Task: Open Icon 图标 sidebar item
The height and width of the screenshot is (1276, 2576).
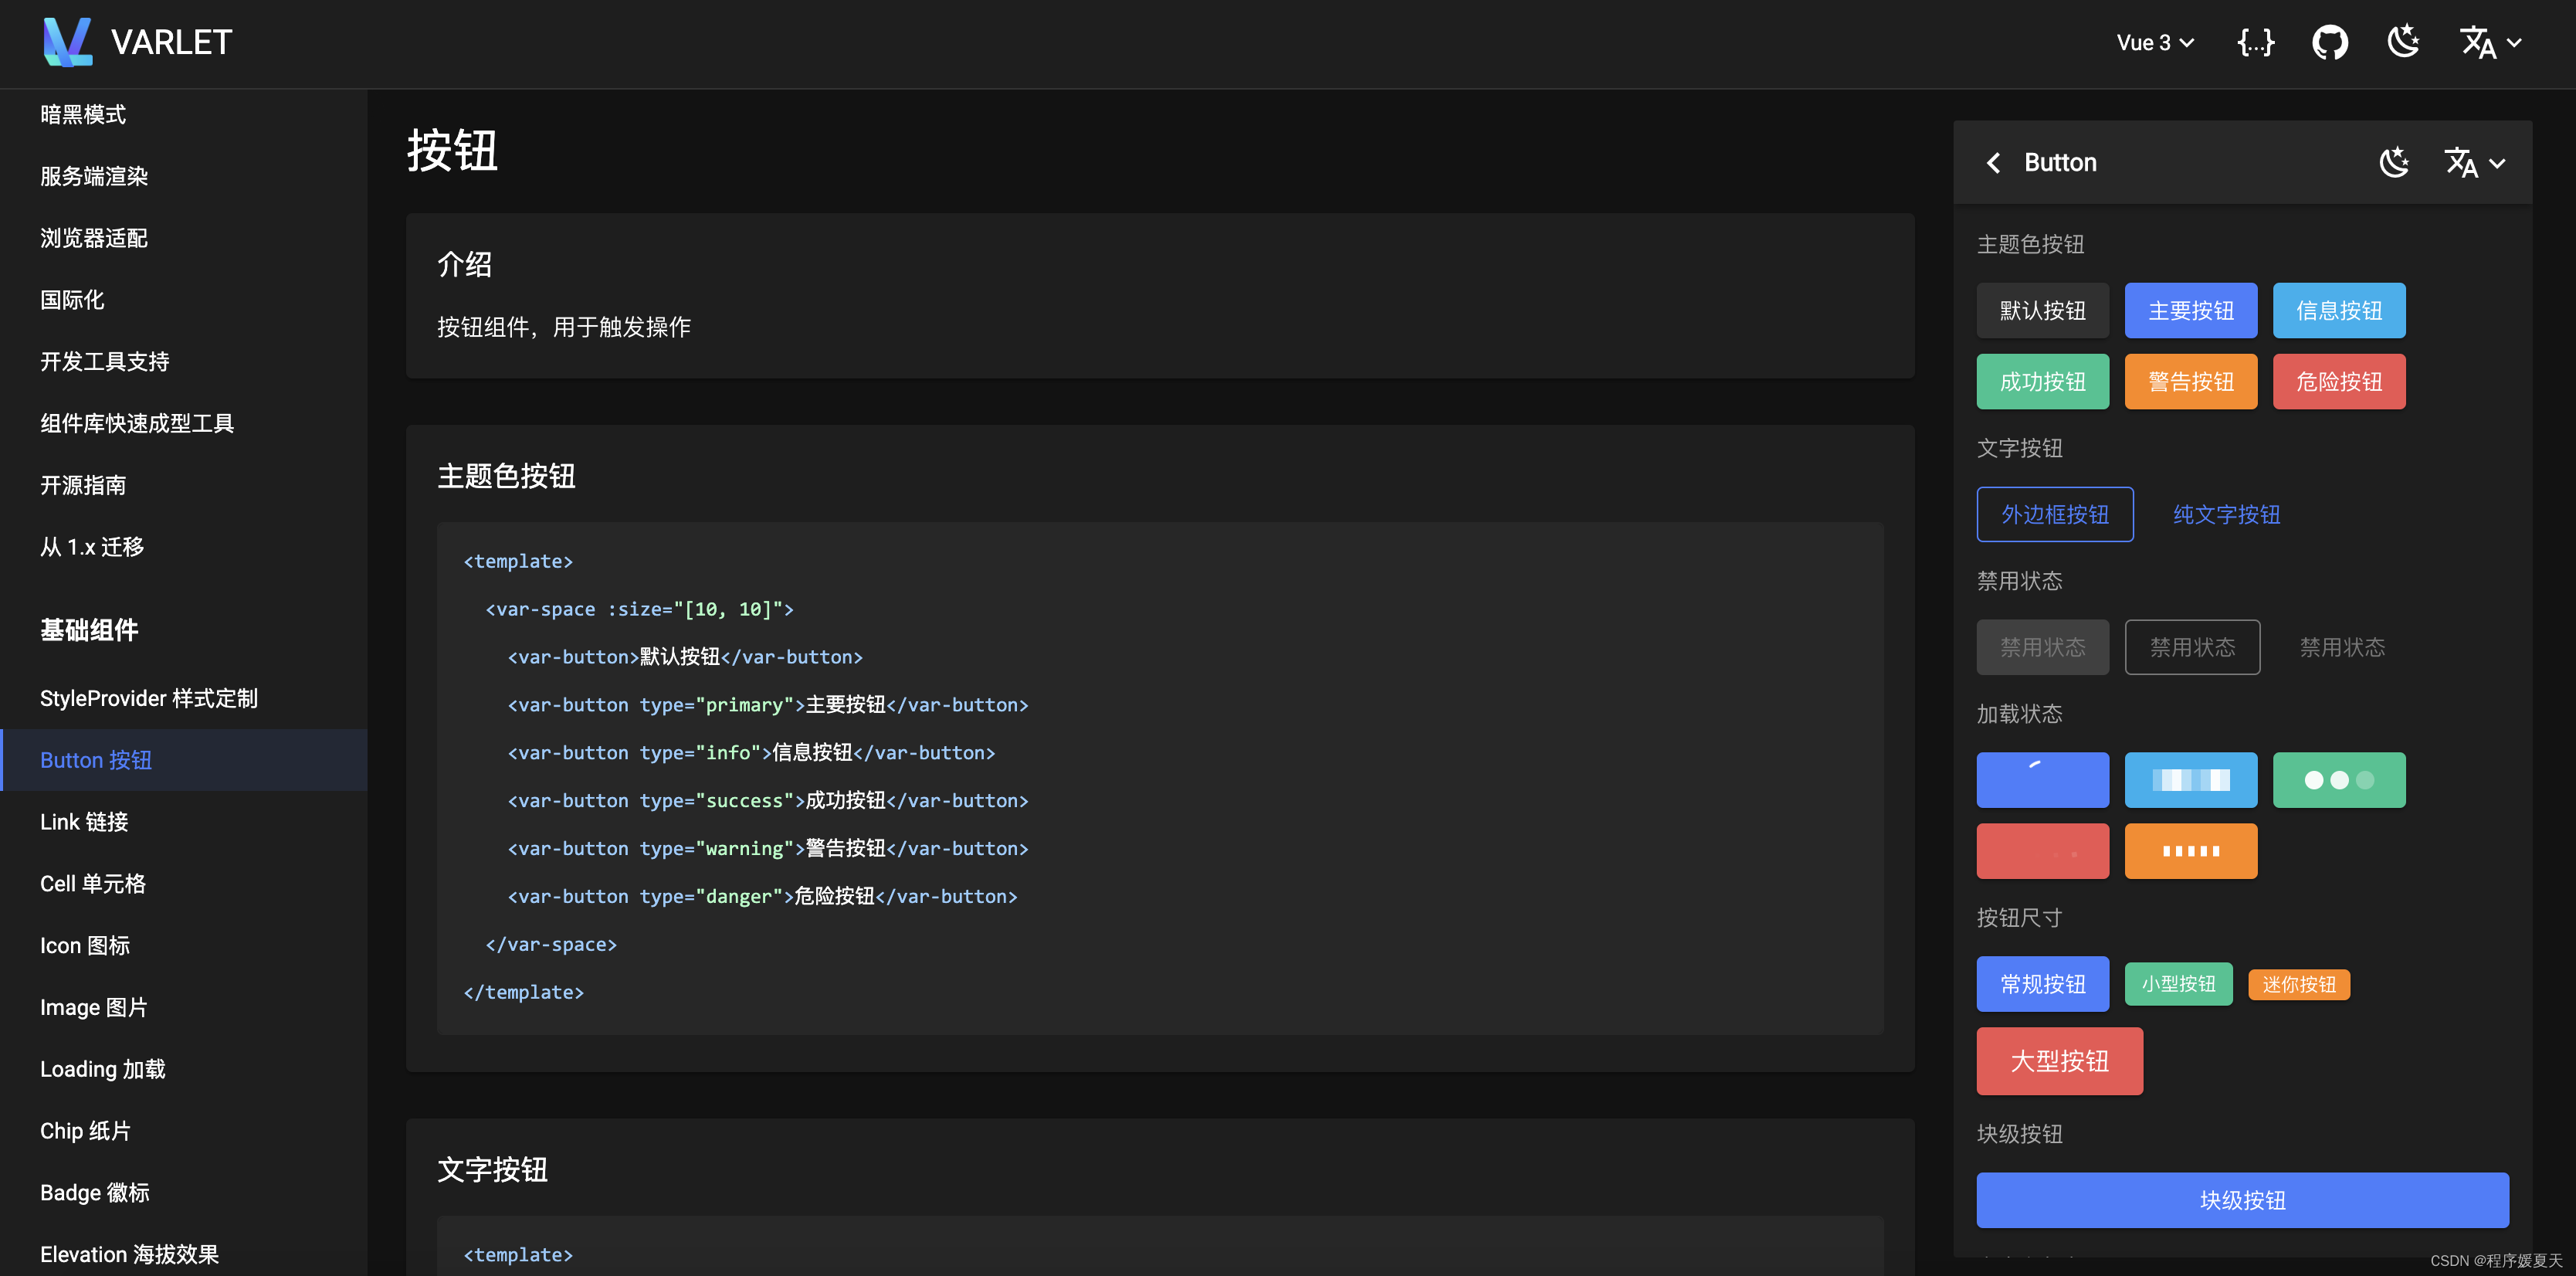Action: click(x=85, y=946)
